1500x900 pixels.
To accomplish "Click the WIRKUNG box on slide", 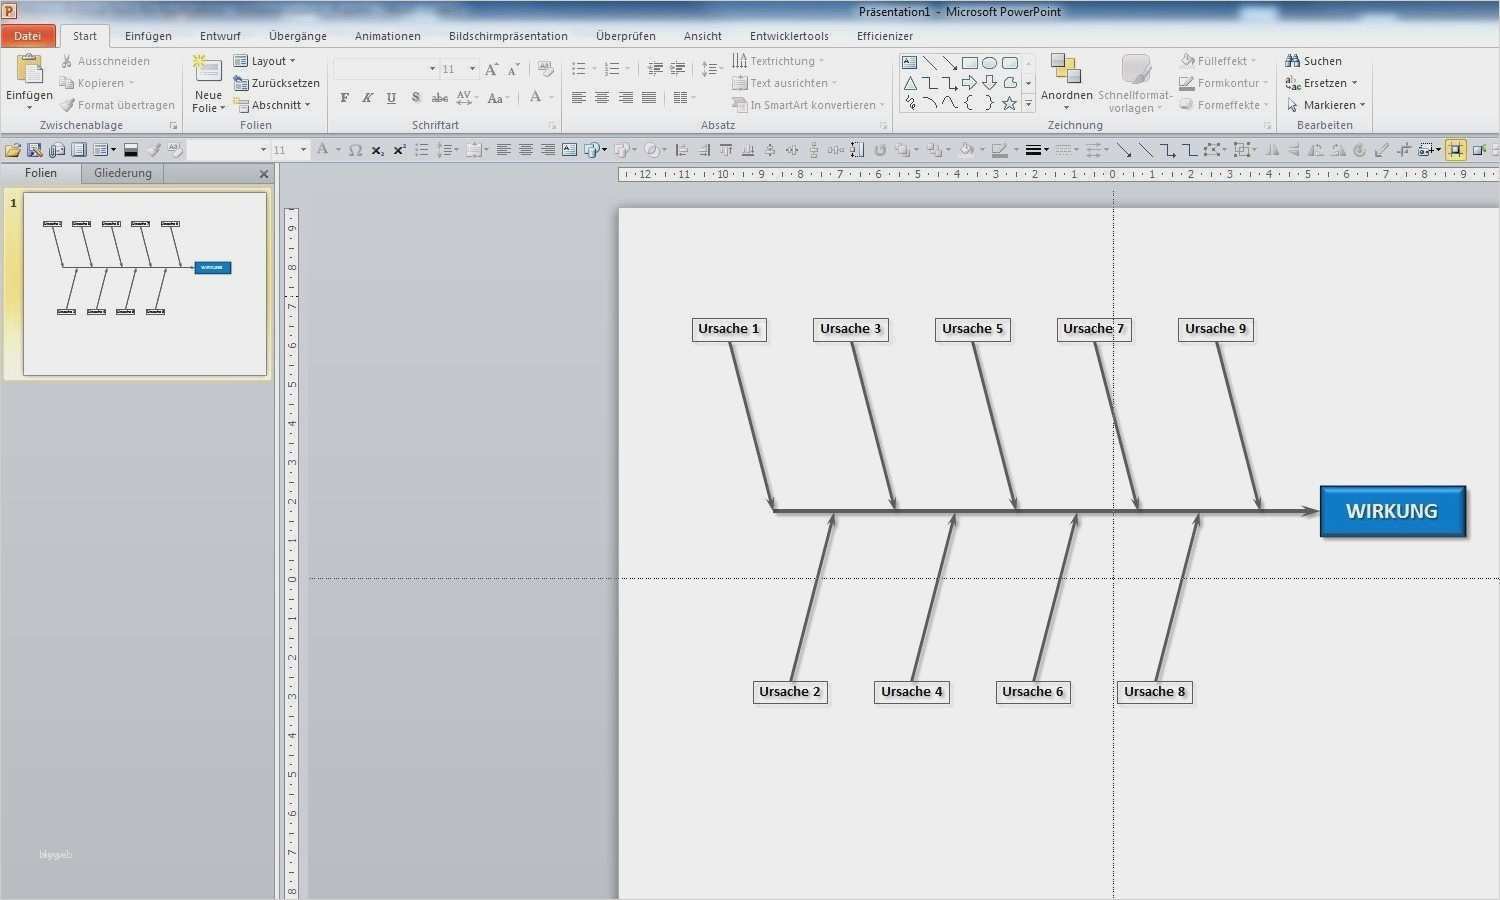I will pos(1392,511).
